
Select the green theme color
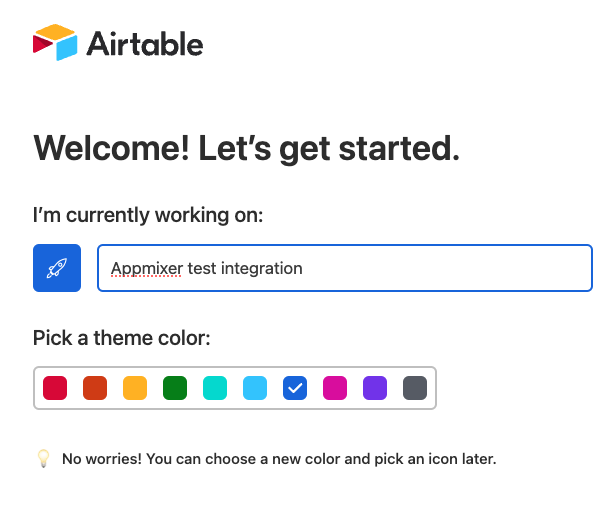[175, 387]
